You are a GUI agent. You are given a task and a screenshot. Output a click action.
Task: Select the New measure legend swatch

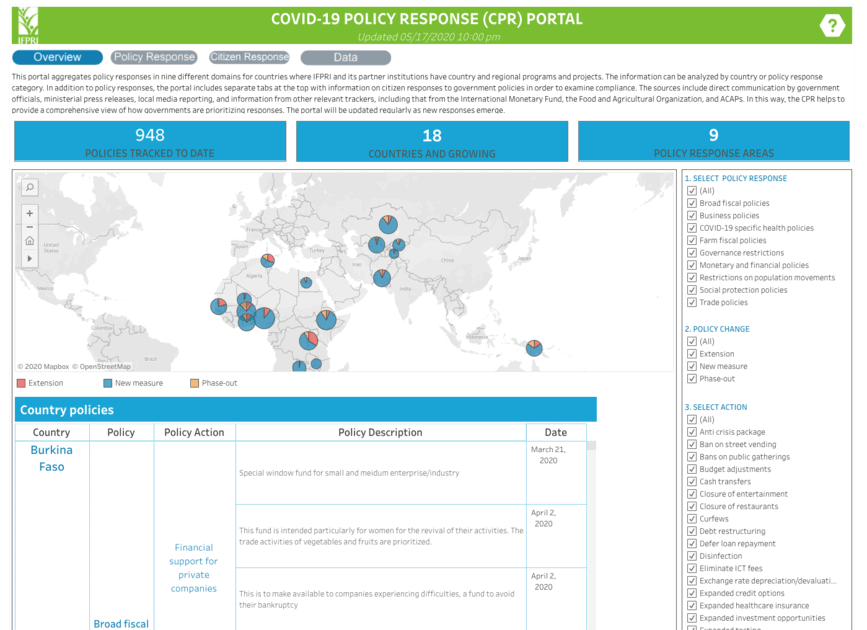(x=107, y=383)
